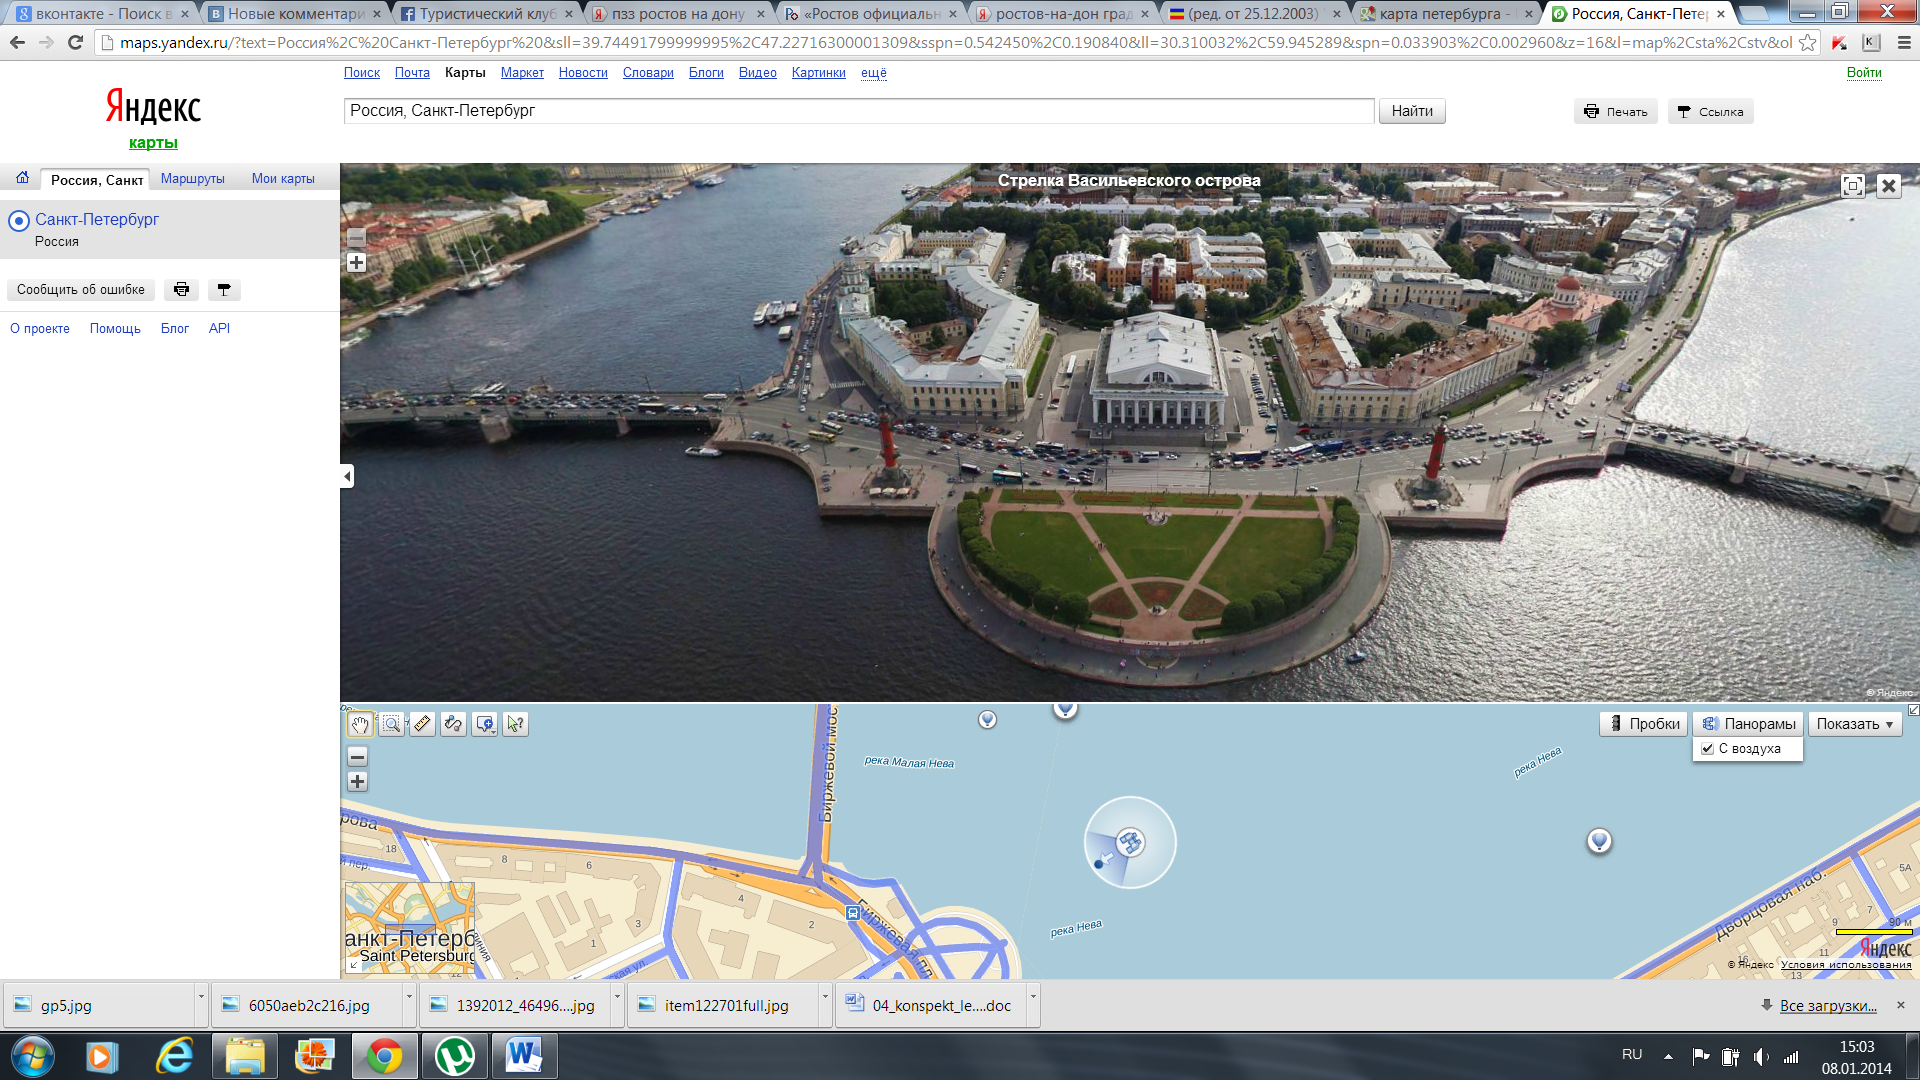
Task: Open the add placemark tool
Action: pyautogui.click(x=485, y=724)
